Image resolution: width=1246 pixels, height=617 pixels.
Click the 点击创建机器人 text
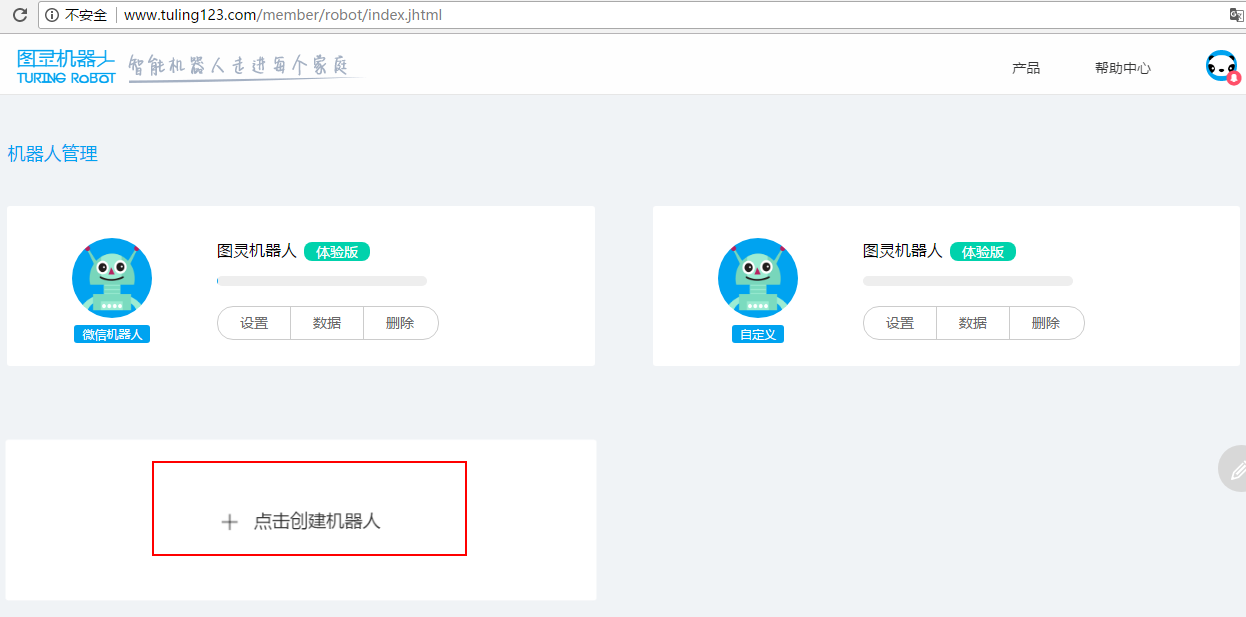point(317,521)
